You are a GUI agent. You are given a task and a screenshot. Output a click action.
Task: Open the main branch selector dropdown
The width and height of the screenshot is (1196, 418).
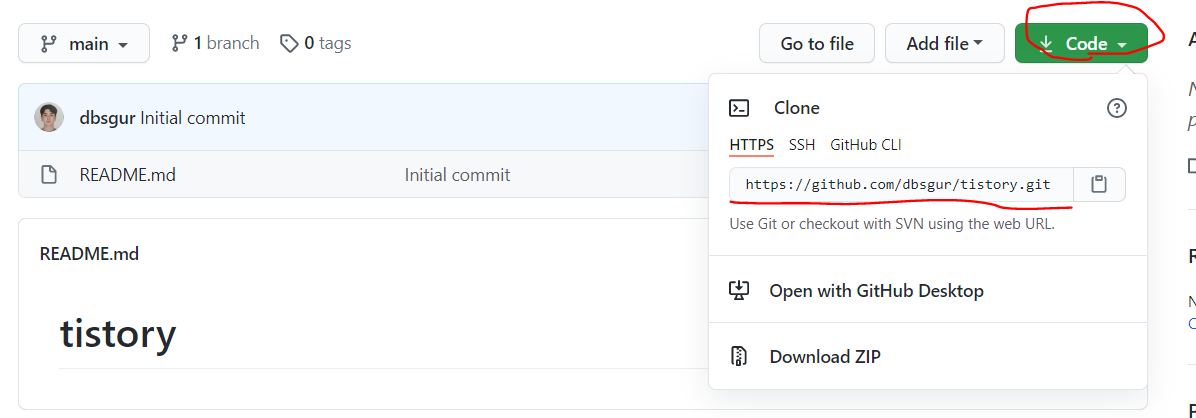pyautogui.click(x=84, y=43)
